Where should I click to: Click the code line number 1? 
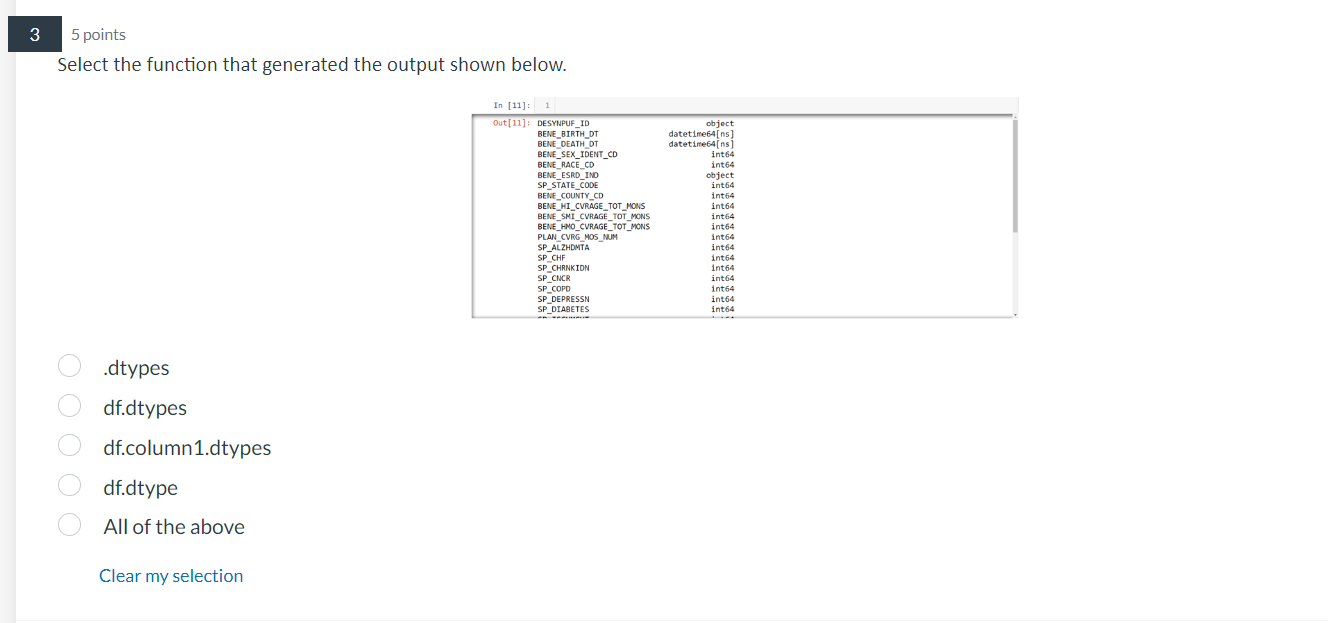(546, 104)
